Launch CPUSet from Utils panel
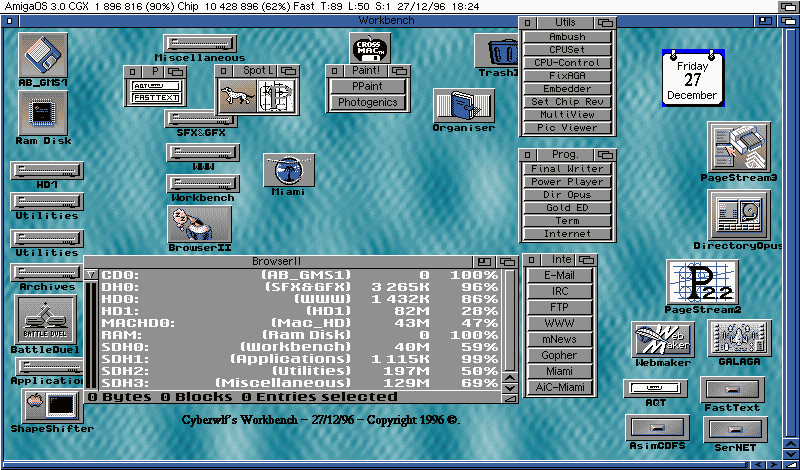 [567, 50]
